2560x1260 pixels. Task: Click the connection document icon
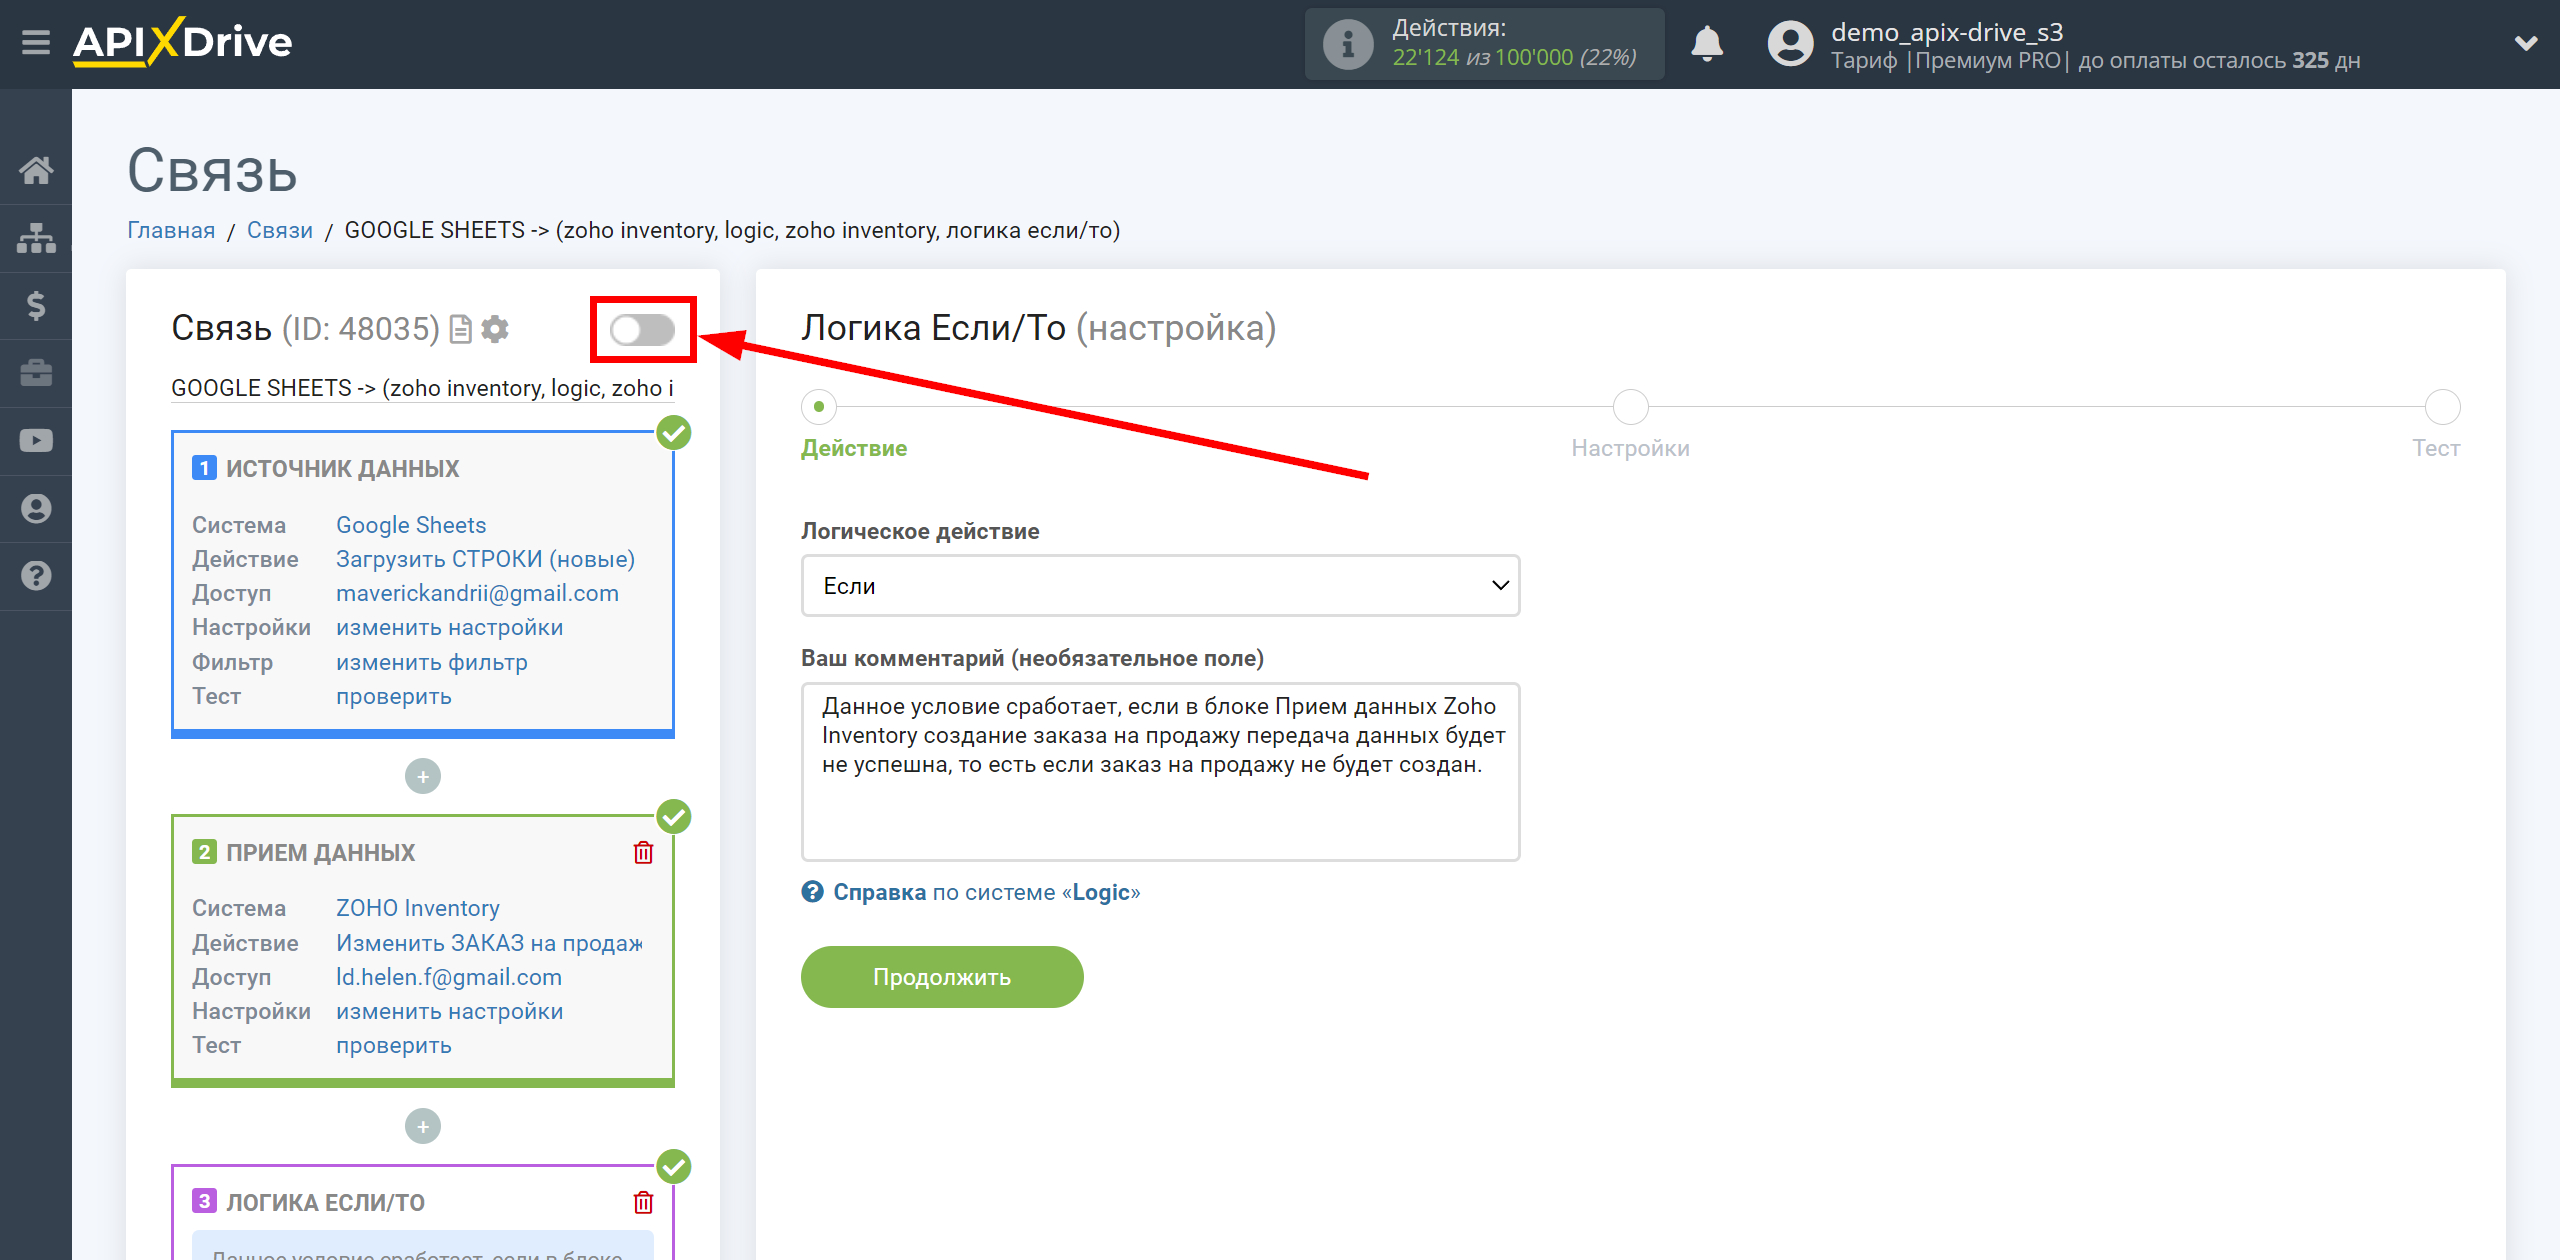460,329
